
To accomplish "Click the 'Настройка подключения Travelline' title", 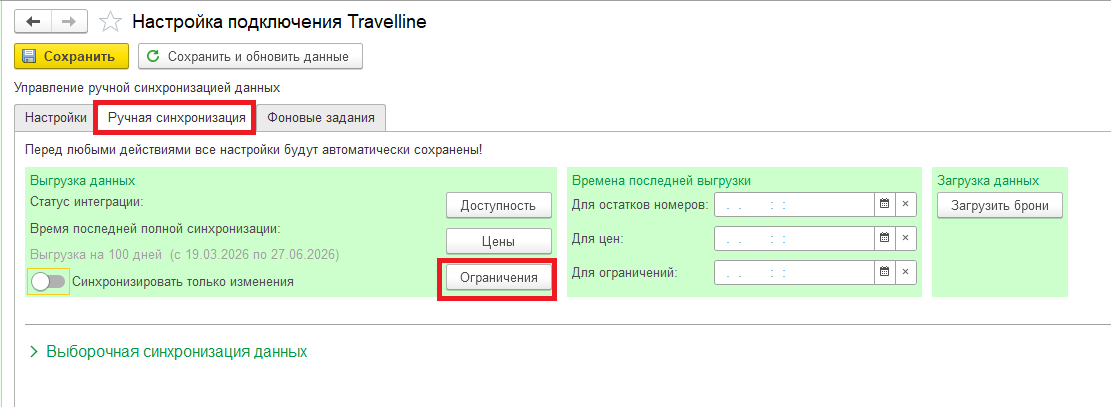I will pyautogui.click(x=280, y=22).
